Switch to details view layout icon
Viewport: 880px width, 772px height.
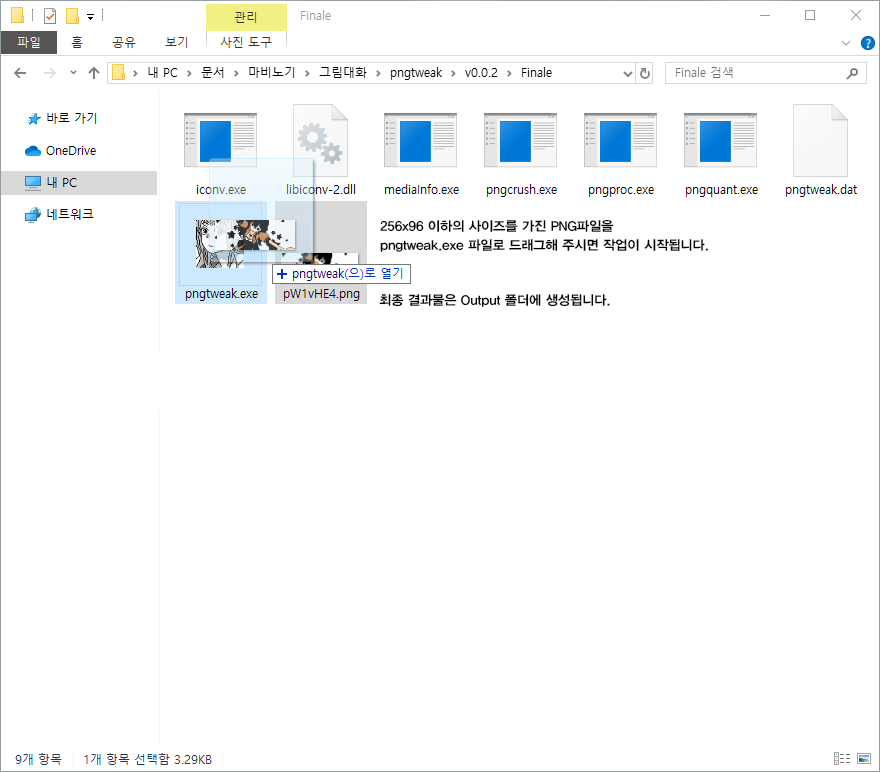tap(842, 759)
